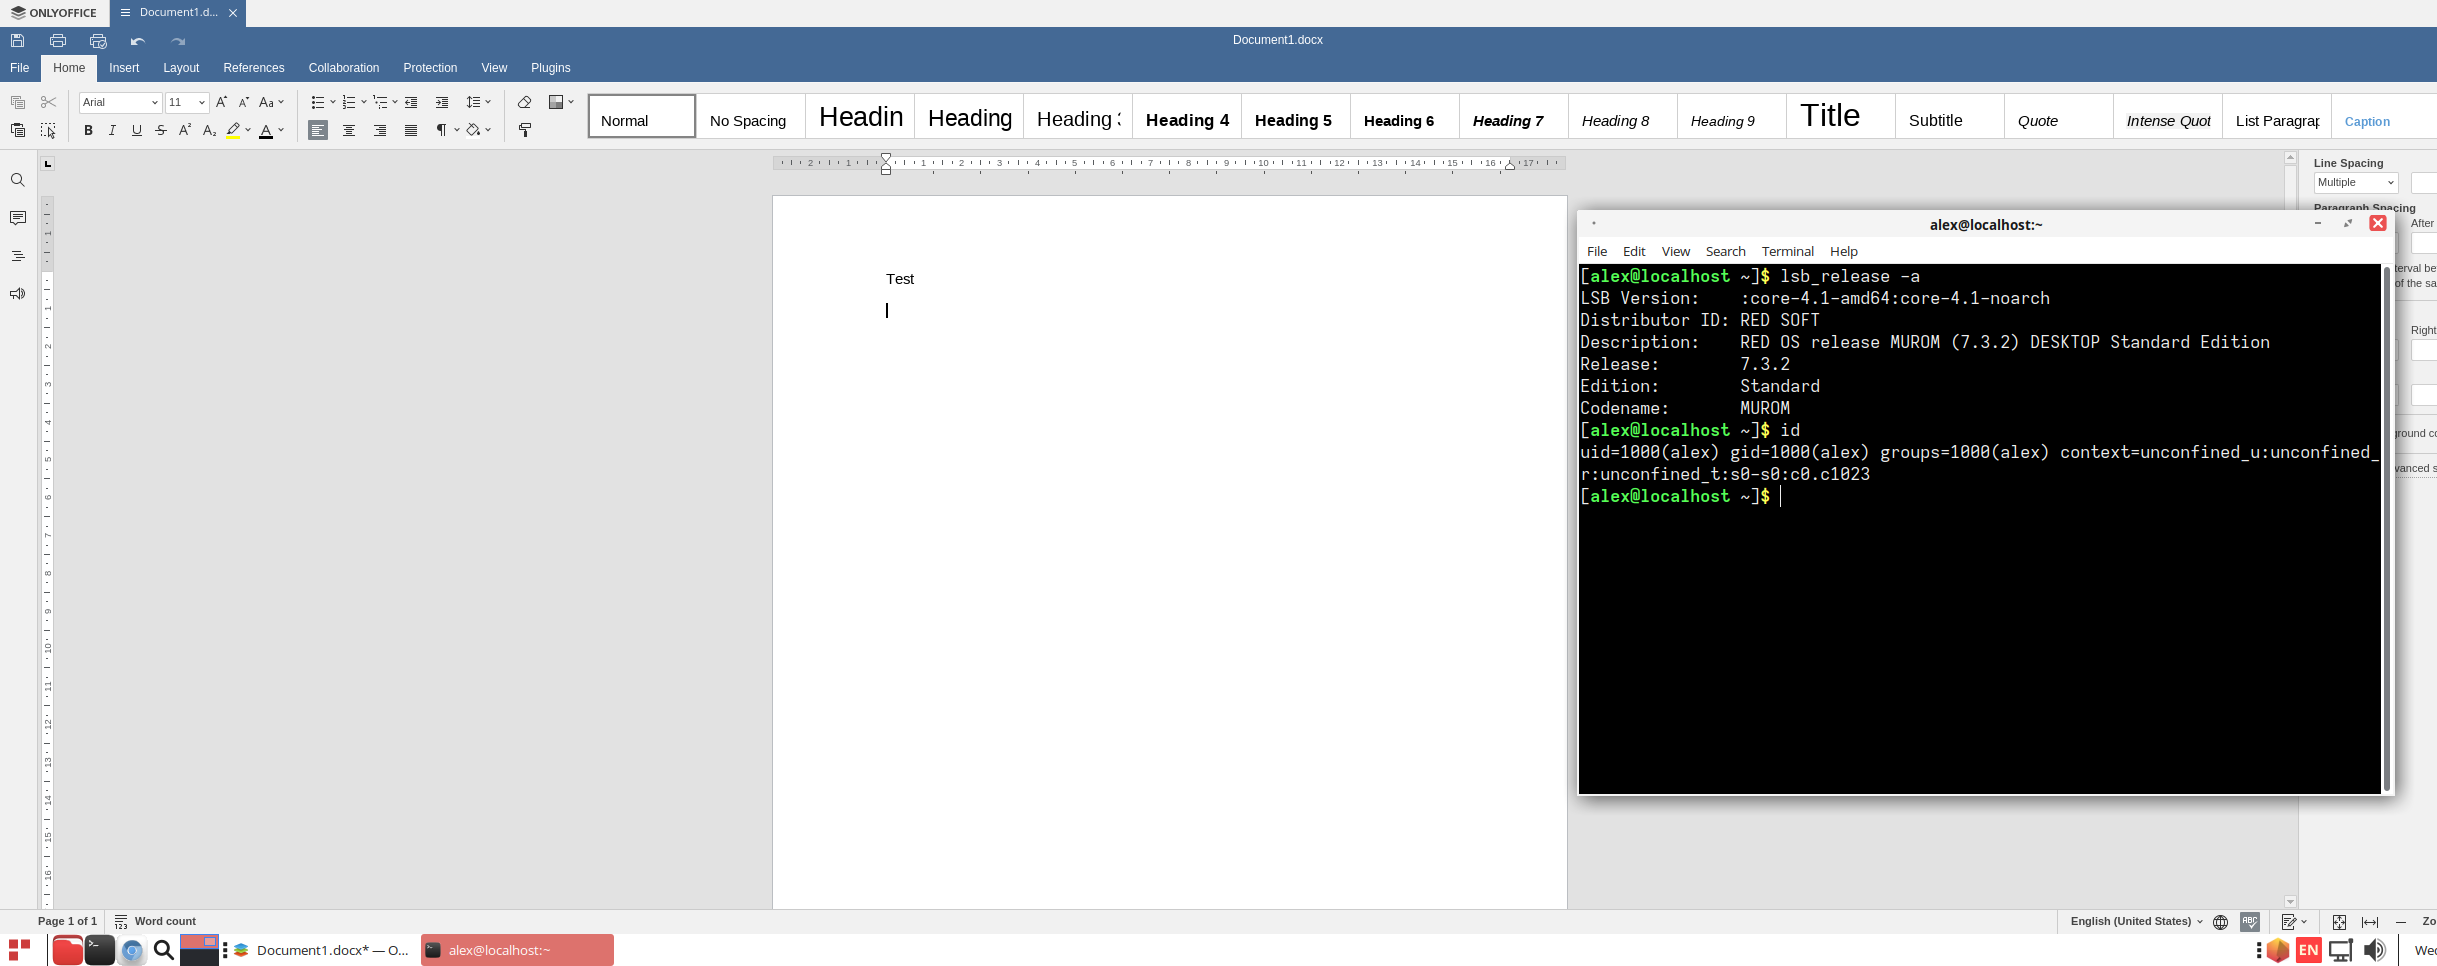Open the Navigation headings panel in sidebar
This screenshot has height=966, width=2437.
coord(18,256)
